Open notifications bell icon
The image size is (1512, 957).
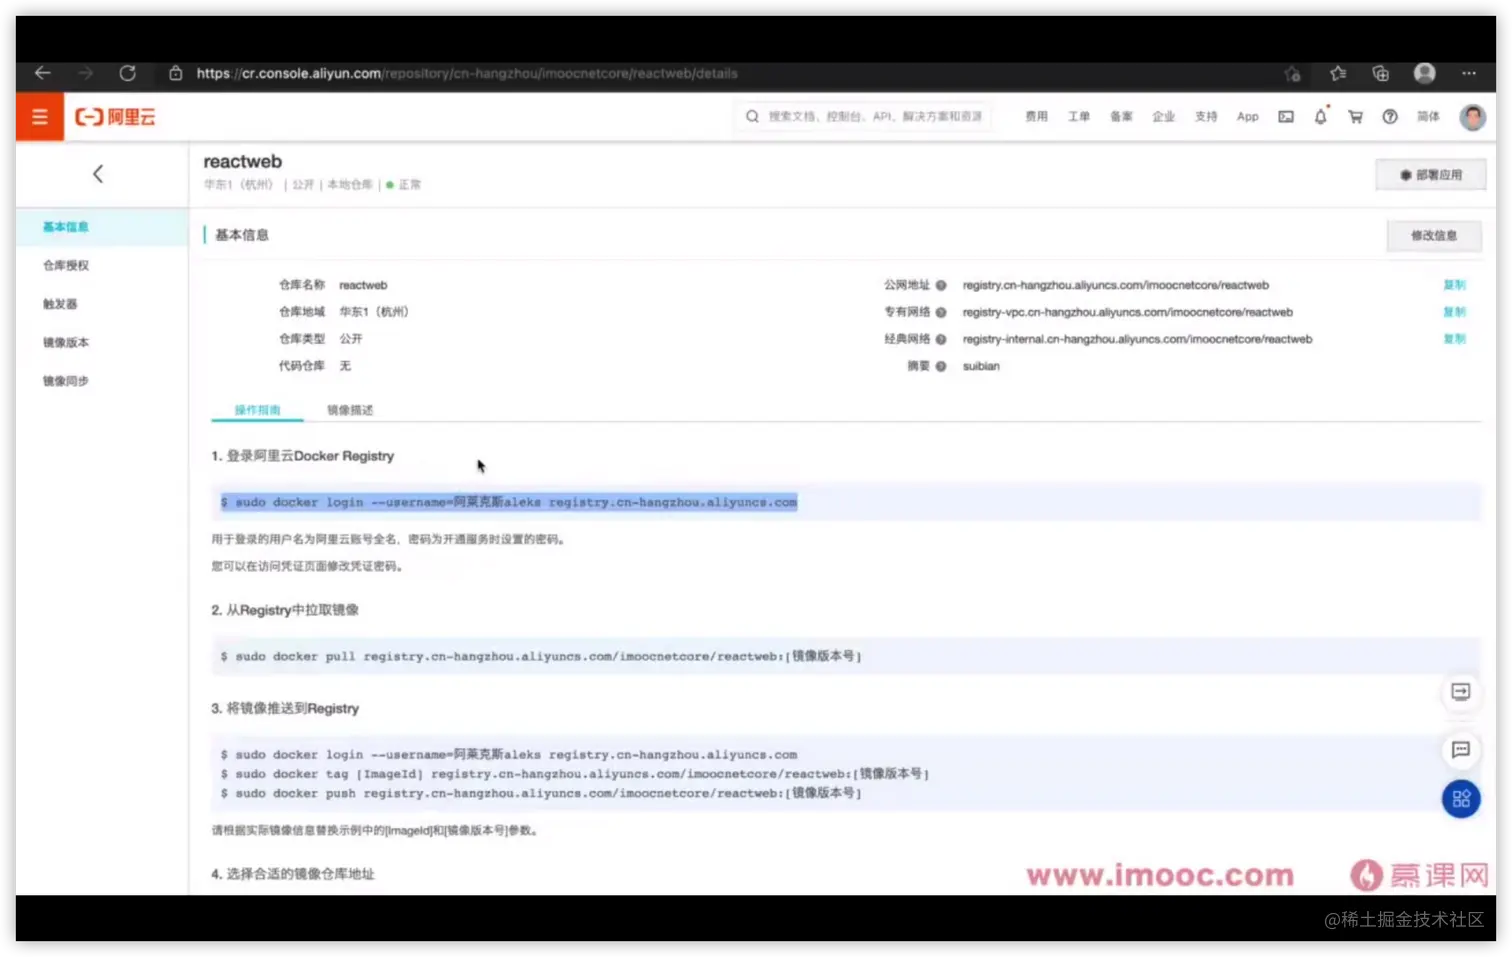pyautogui.click(x=1320, y=117)
